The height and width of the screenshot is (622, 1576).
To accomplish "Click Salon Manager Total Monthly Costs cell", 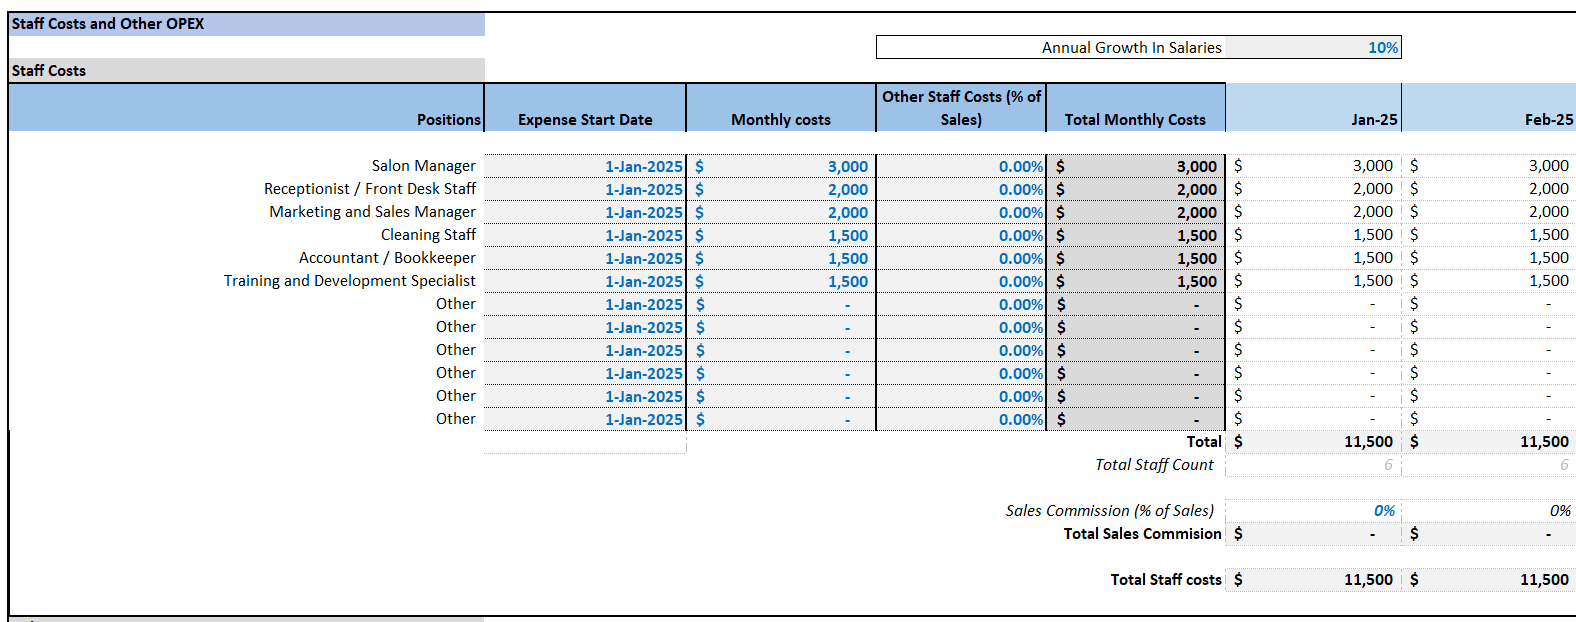I will click(x=1136, y=166).
